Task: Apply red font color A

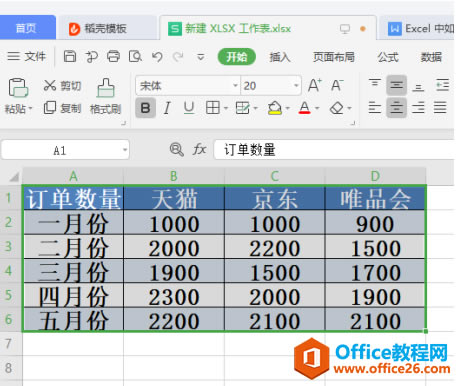Action: (304, 108)
